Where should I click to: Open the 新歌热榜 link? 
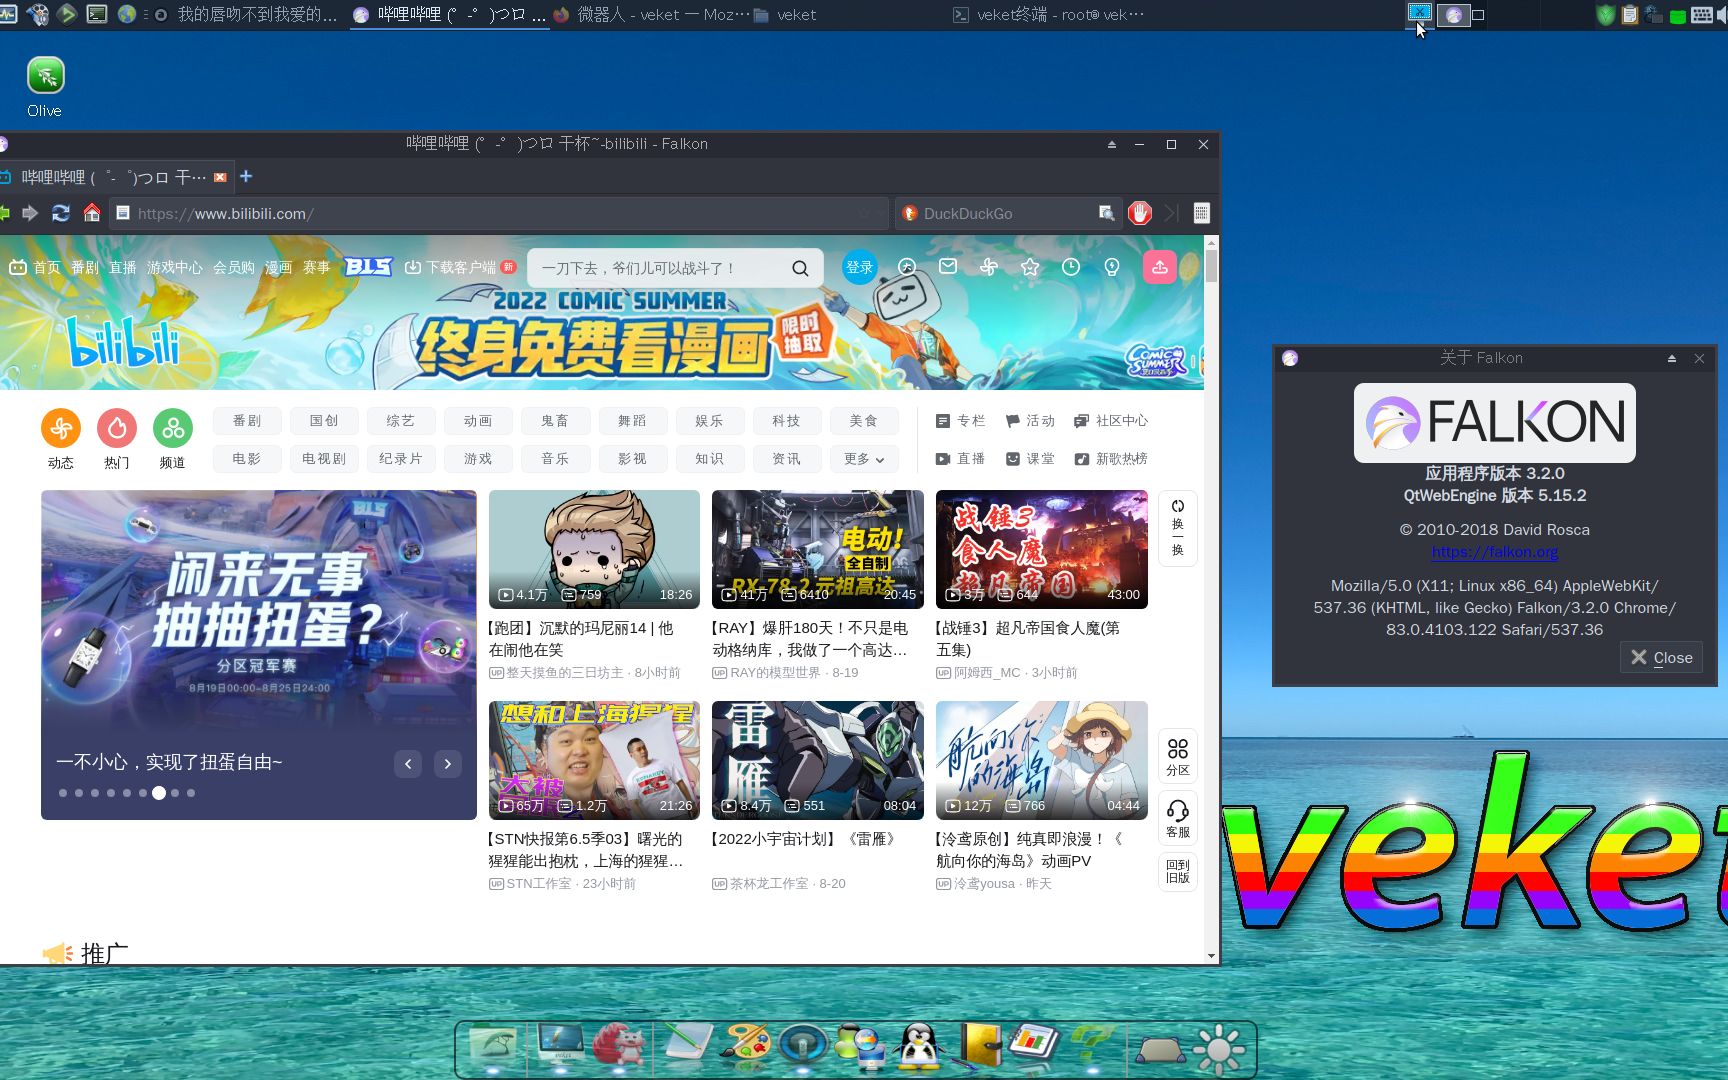pos(1110,459)
